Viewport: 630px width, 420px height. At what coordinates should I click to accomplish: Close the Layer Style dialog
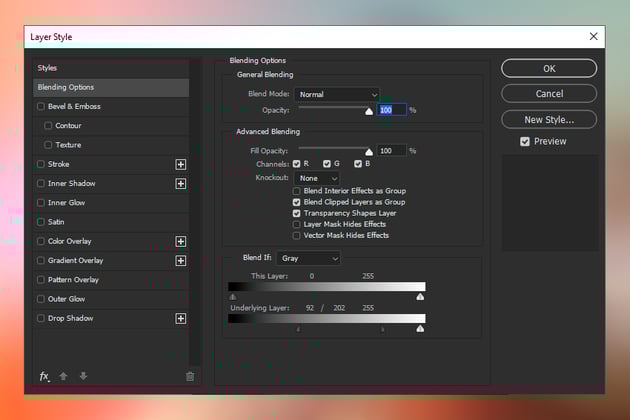click(x=593, y=37)
